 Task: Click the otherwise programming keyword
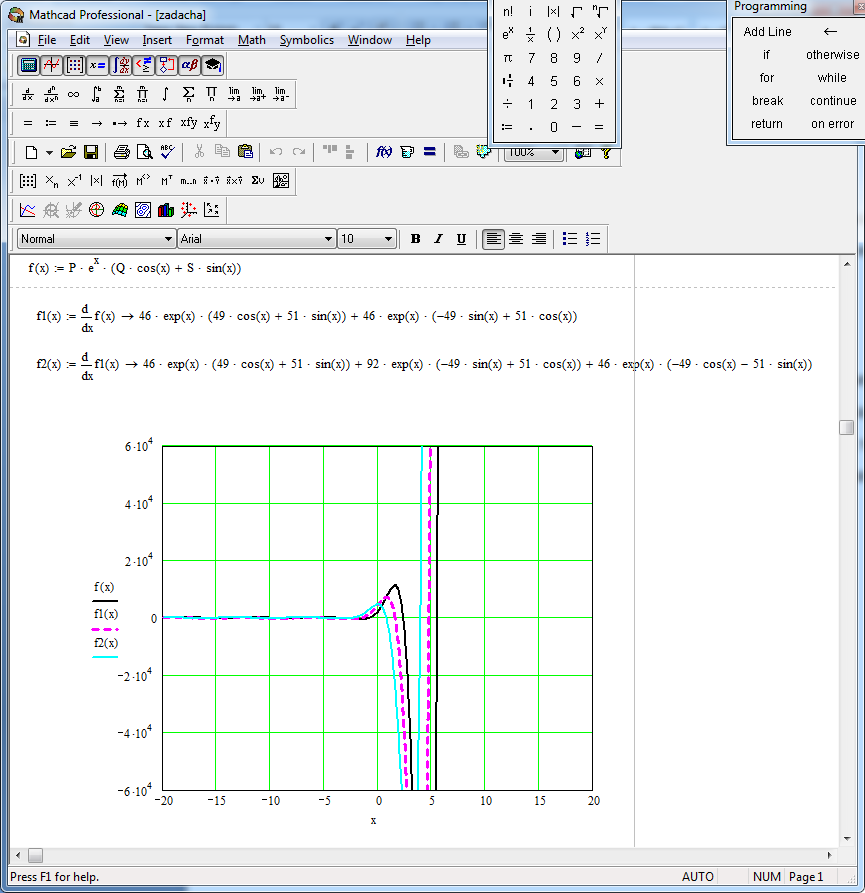coord(832,55)
